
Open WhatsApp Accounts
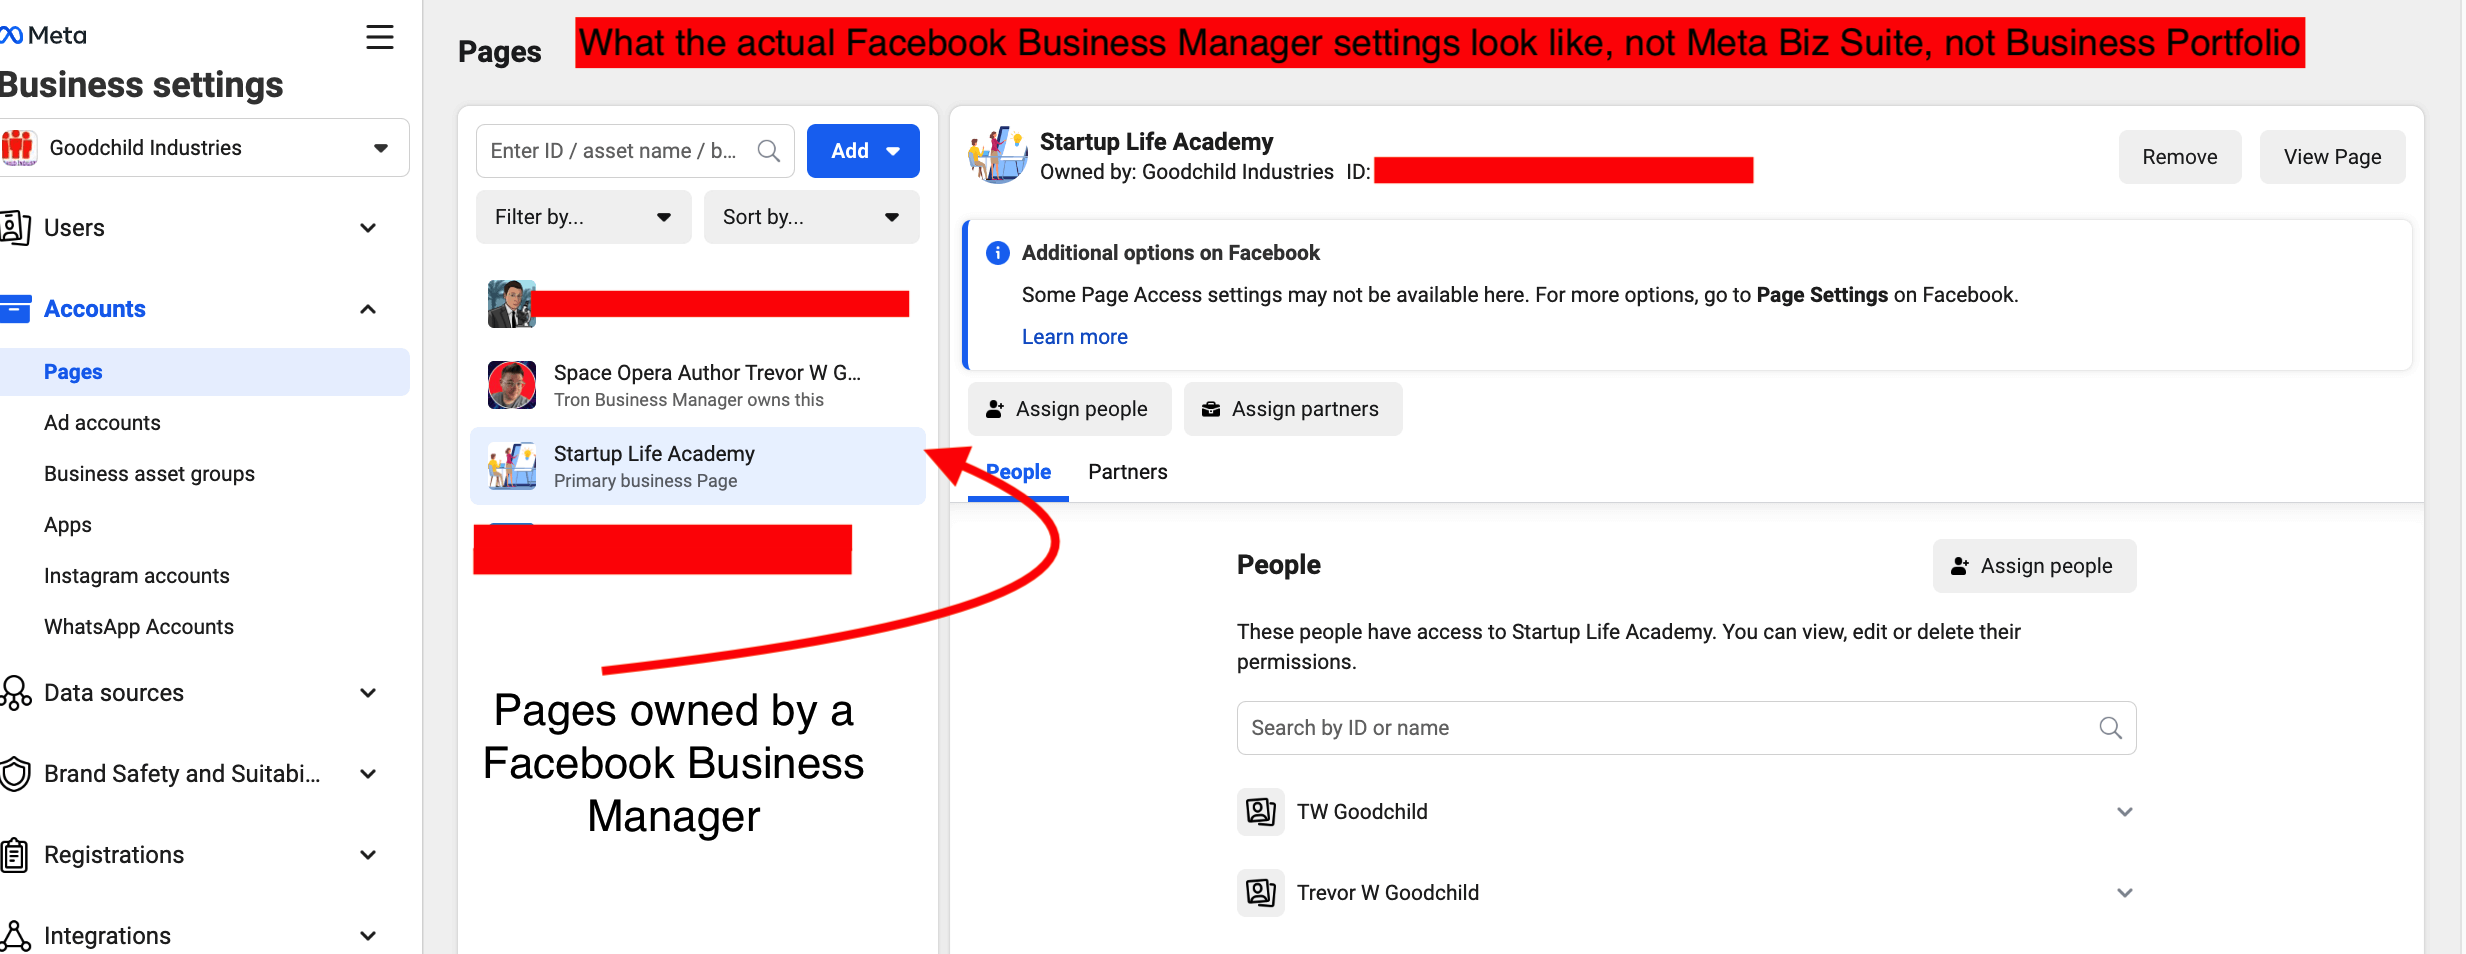click(x=139, y=627)
